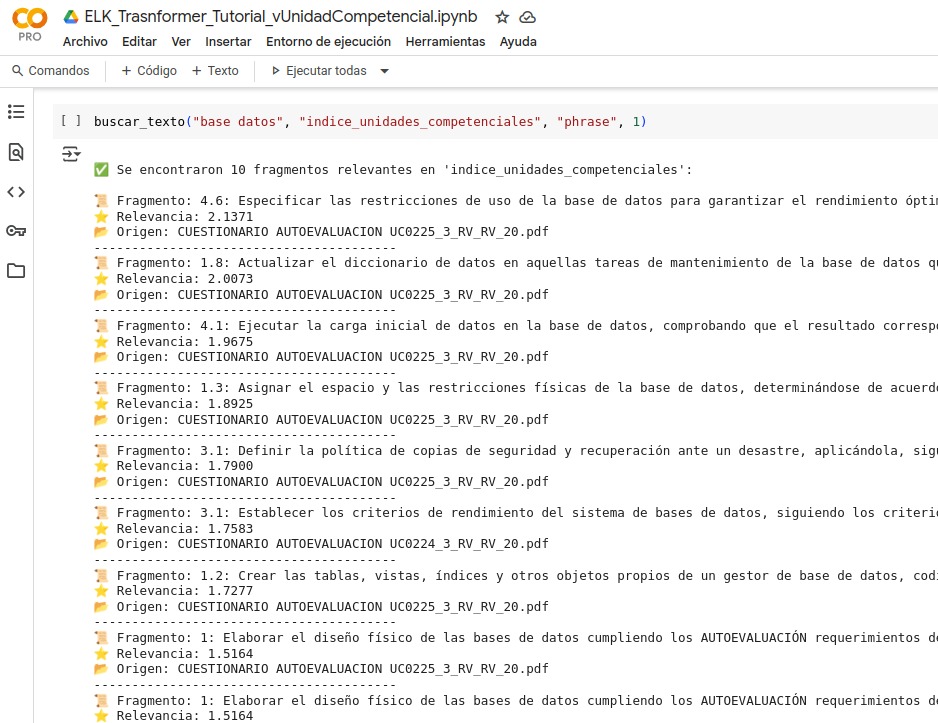Click the cloud saved status icon
Image resolution: width=938 pixels, height=723 pixels.
tap(528, 18)
